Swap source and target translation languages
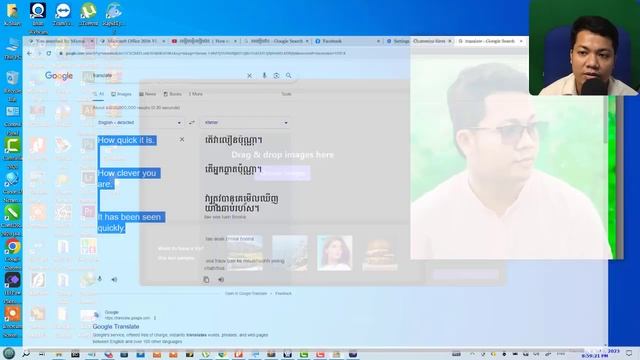Image resolution: width=640 pixels, height=360 pixels. (191, 122)
